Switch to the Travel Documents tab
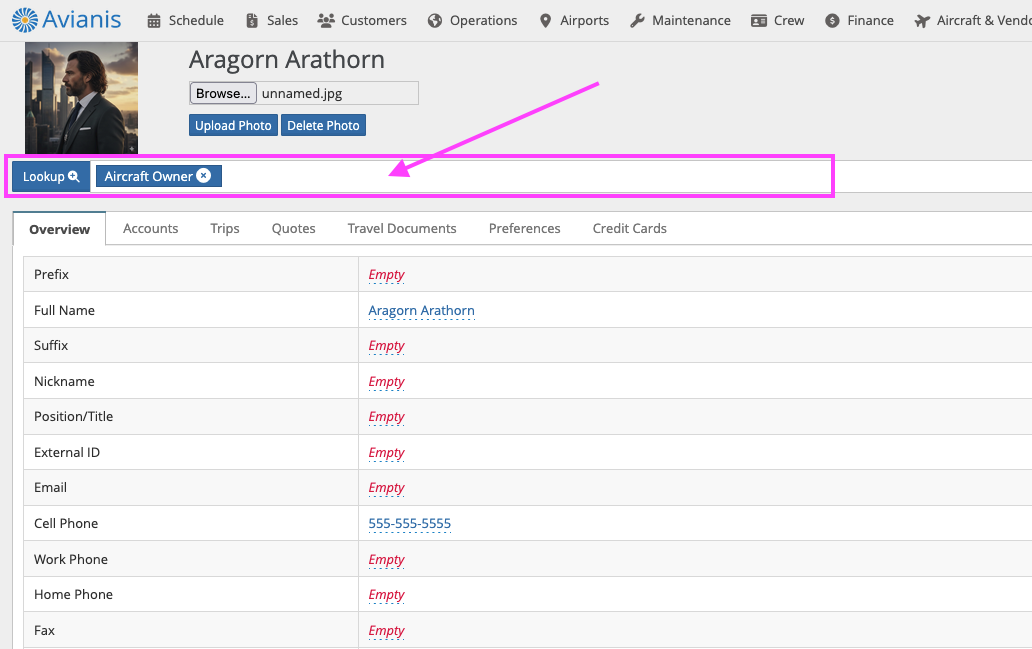Viewport: 1032px width, 649px height. [x=402, y=228]
